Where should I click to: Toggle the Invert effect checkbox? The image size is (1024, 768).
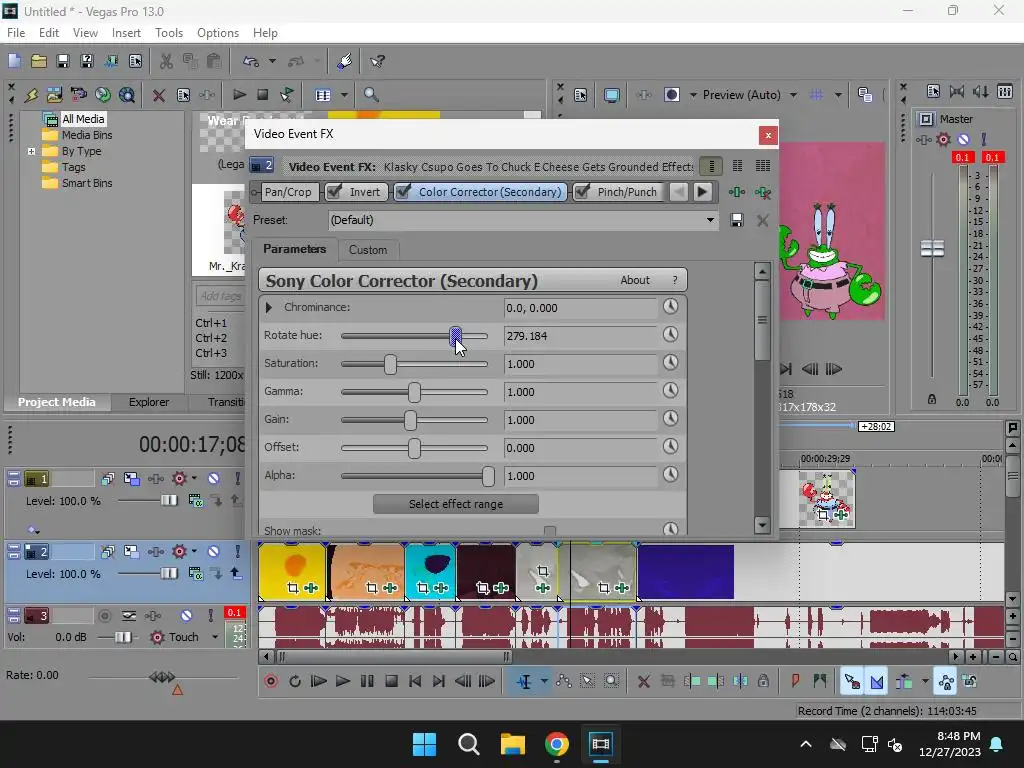334,192
